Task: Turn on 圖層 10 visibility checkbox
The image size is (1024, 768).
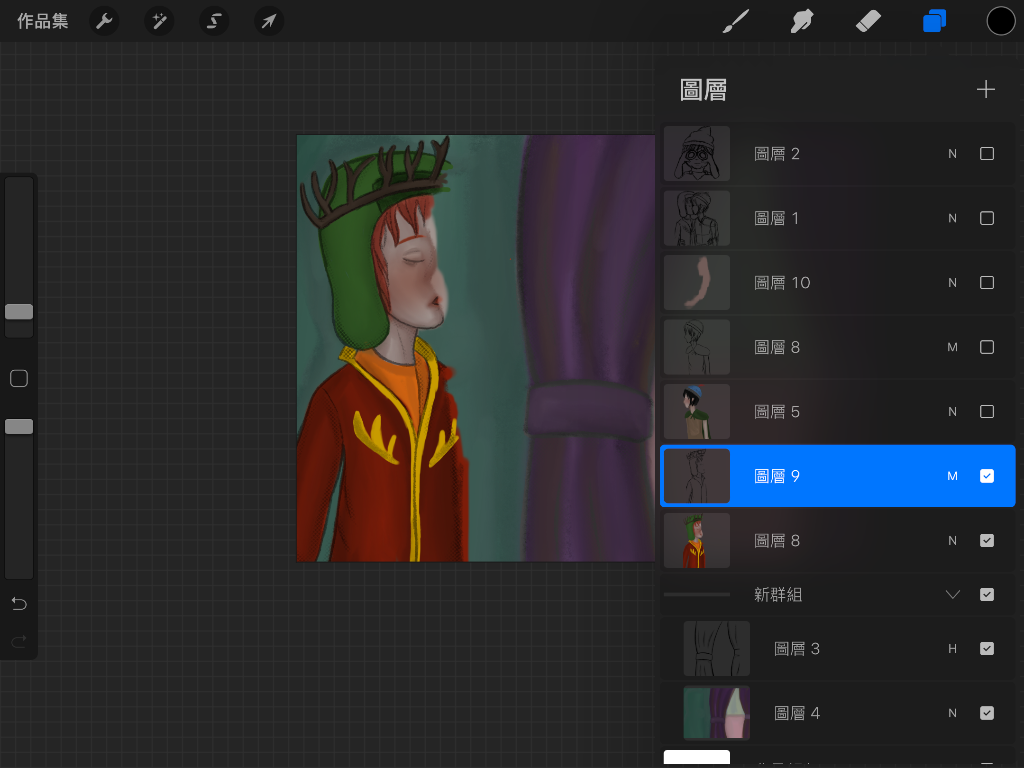Action: tap(987, 283)
